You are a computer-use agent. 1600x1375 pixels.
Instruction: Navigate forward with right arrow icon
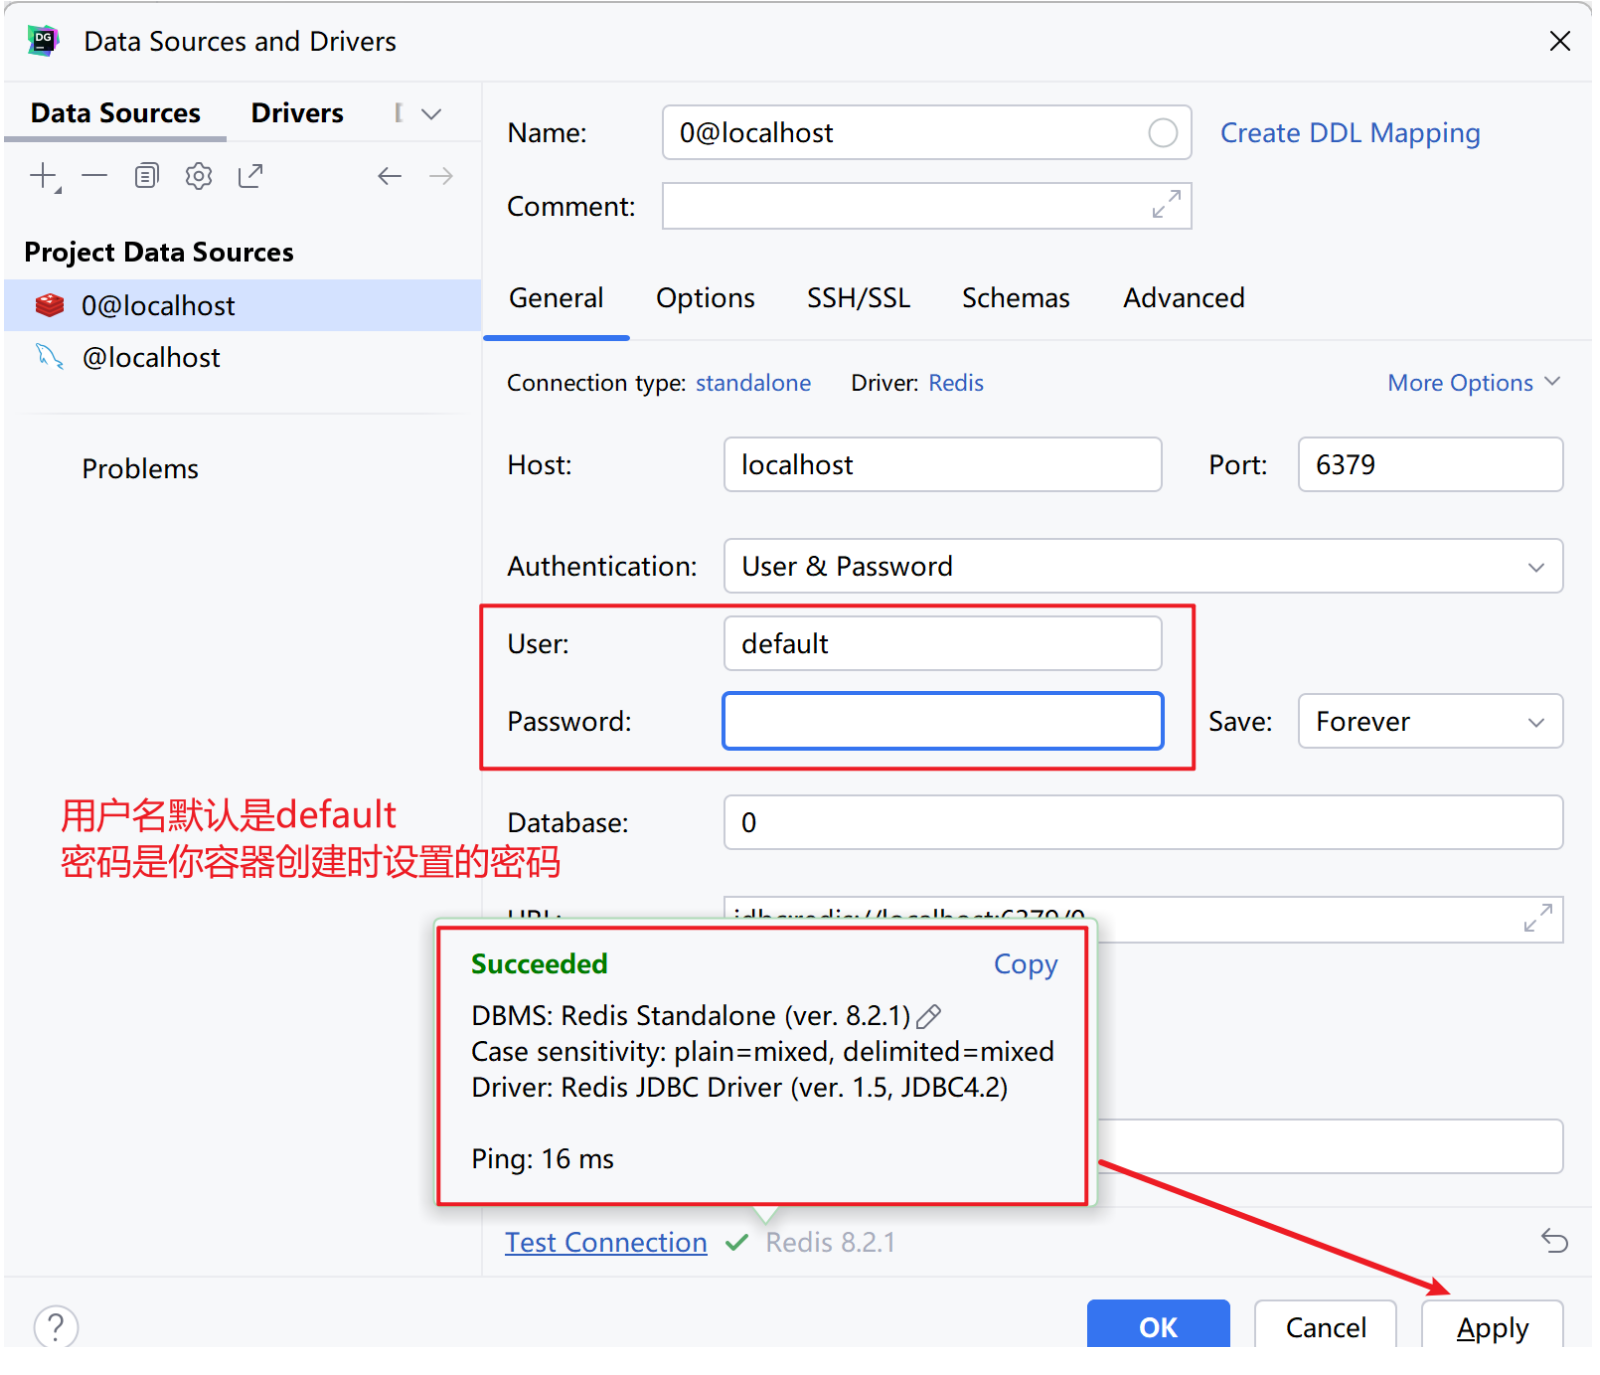(441, 176)
